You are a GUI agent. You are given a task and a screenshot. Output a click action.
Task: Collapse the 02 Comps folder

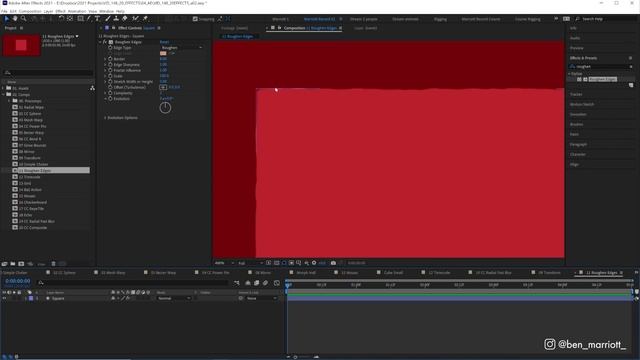pos(3,95)
